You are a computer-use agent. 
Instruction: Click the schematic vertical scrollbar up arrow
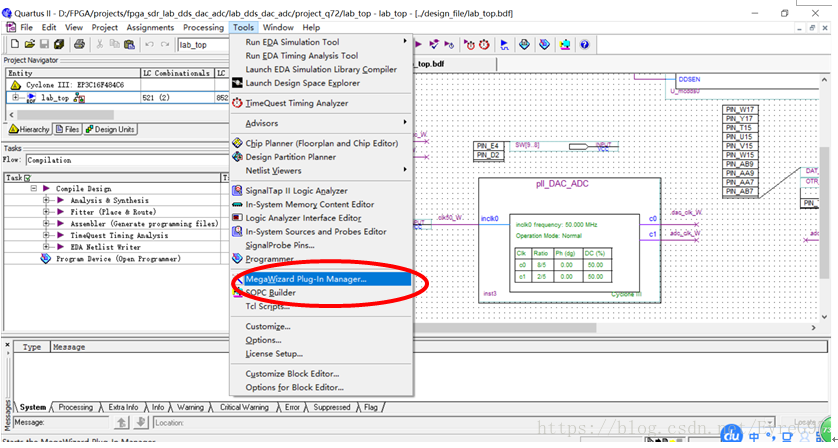click(825, 80)
